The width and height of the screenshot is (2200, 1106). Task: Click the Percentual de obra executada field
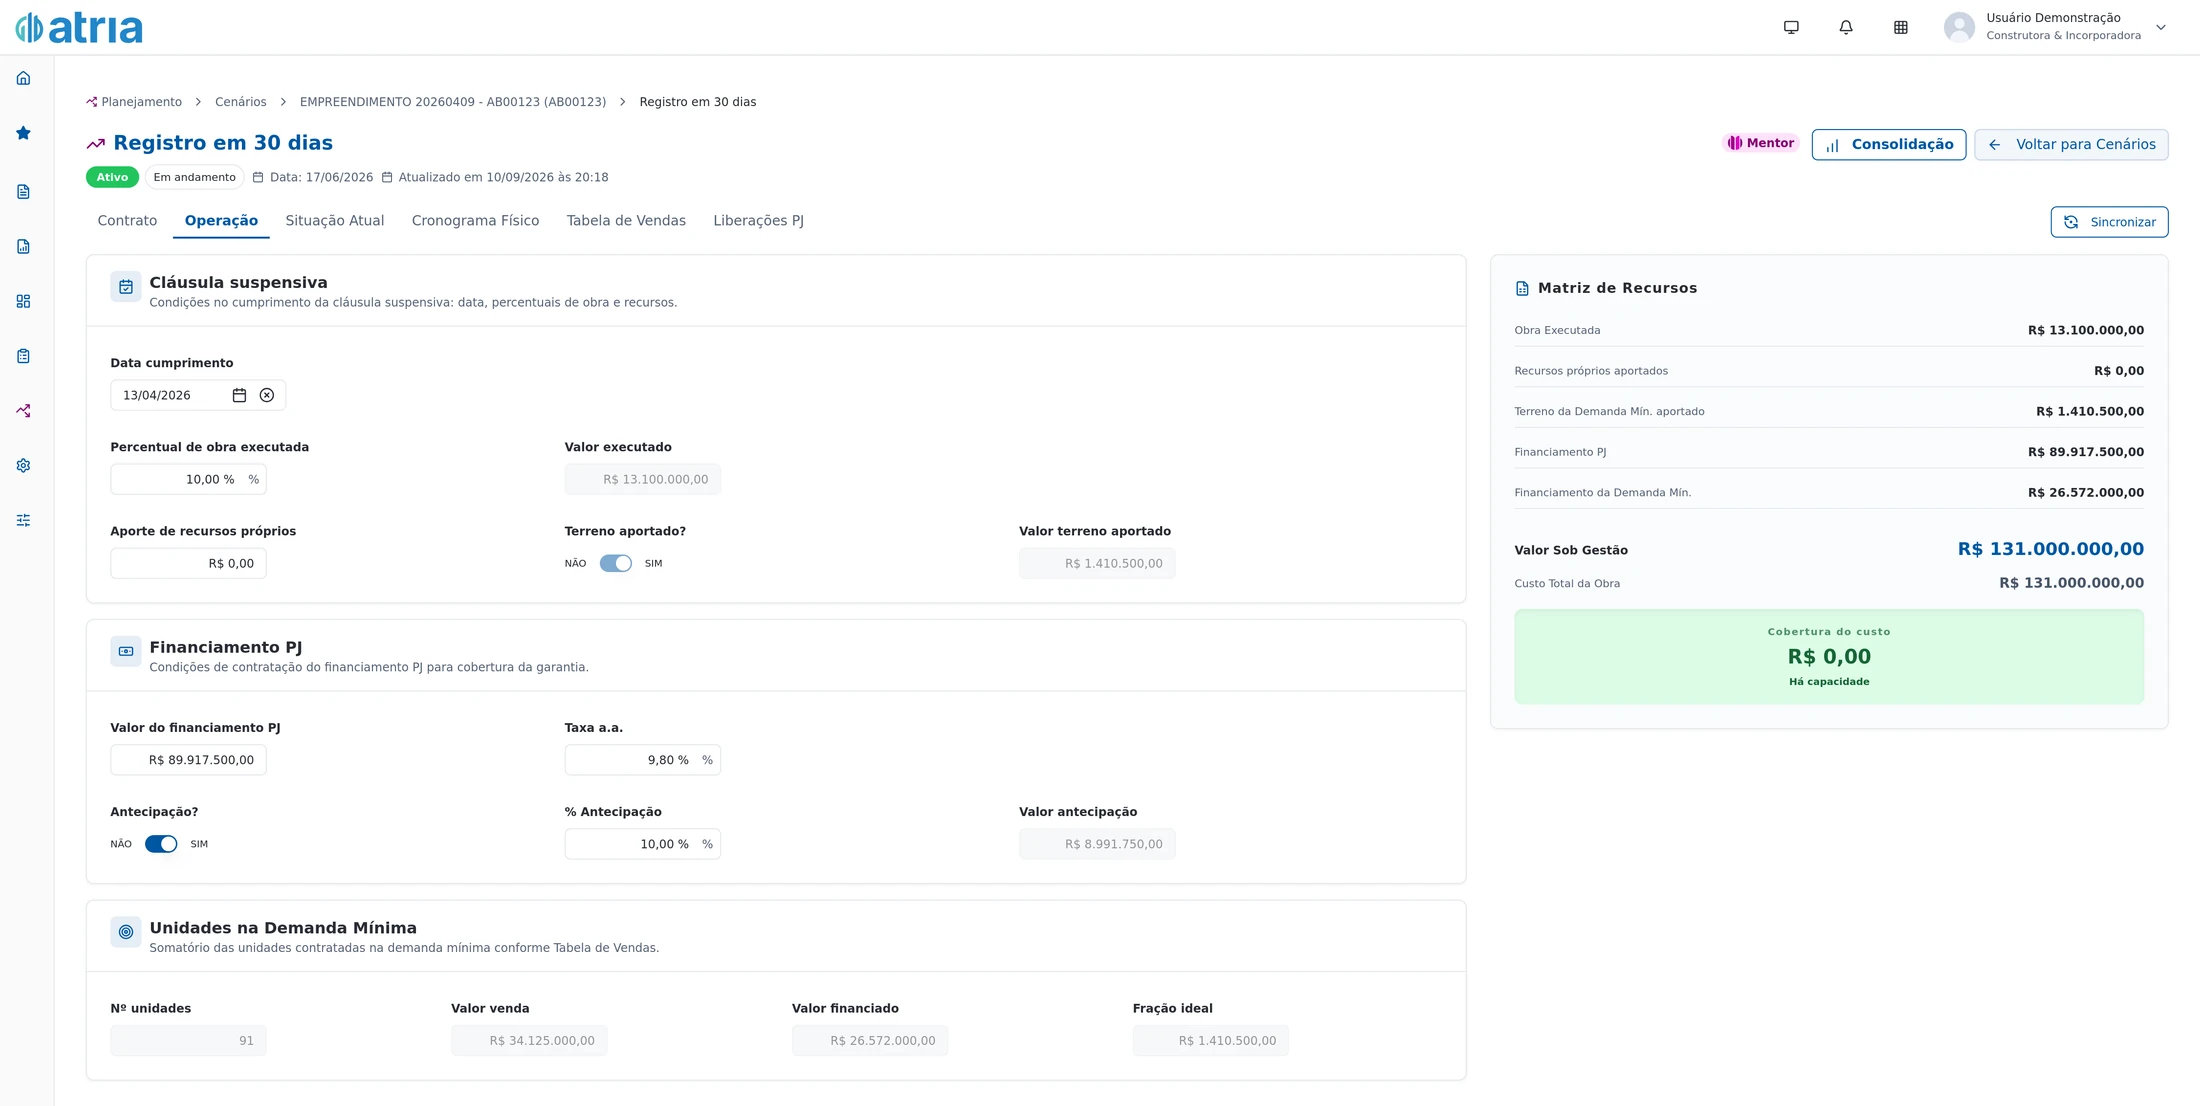click(x=188, y=480)
